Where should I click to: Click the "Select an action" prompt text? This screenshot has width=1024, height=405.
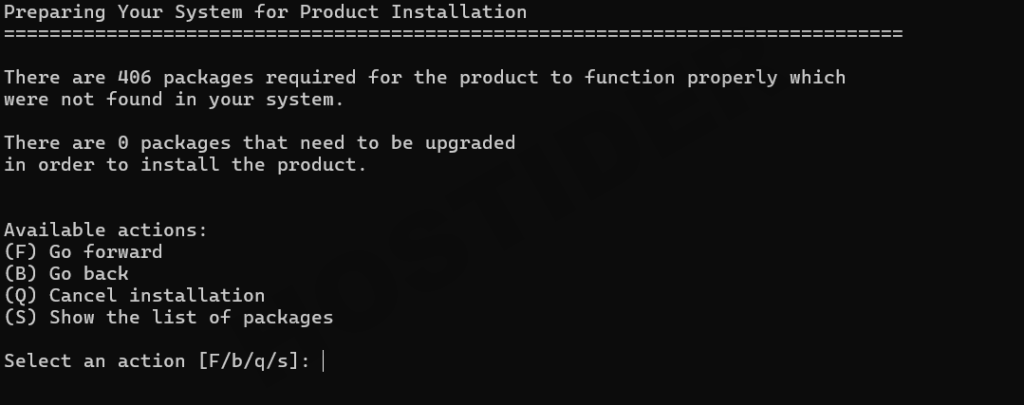click(x=97, y=361)
